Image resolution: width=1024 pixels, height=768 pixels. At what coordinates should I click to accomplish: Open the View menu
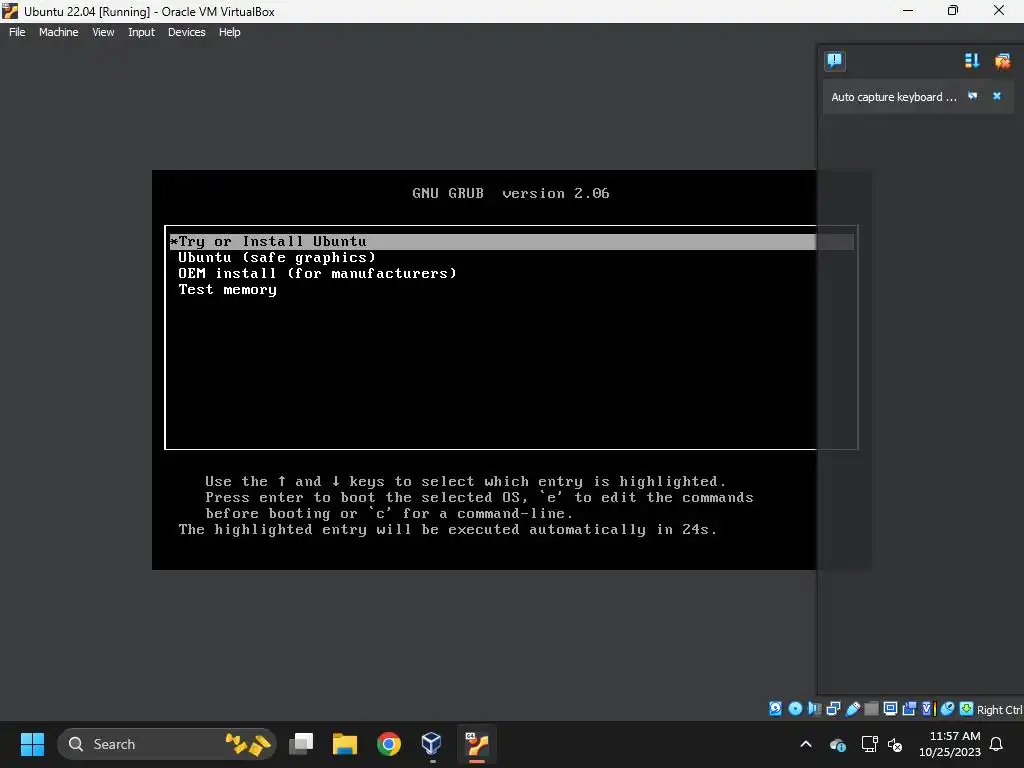coord(103,32)
